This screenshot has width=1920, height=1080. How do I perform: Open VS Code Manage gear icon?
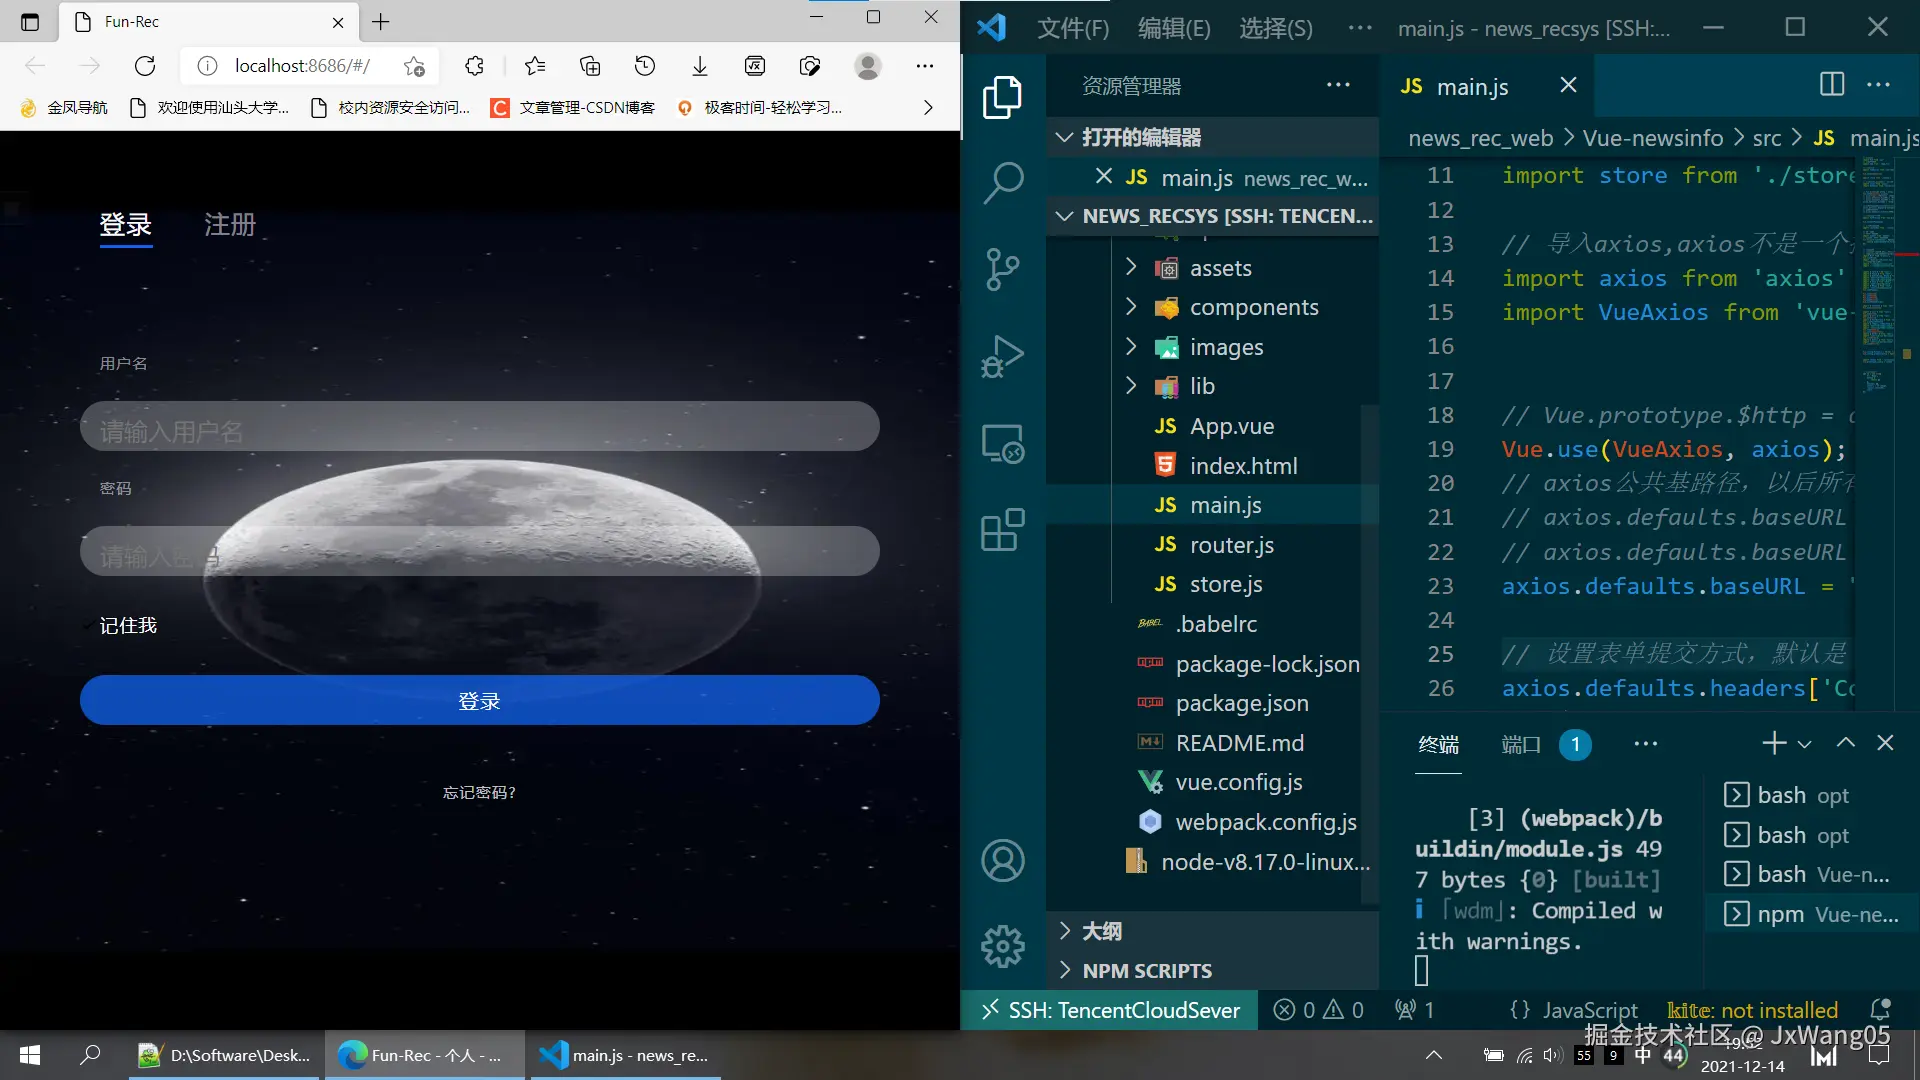1003,946
